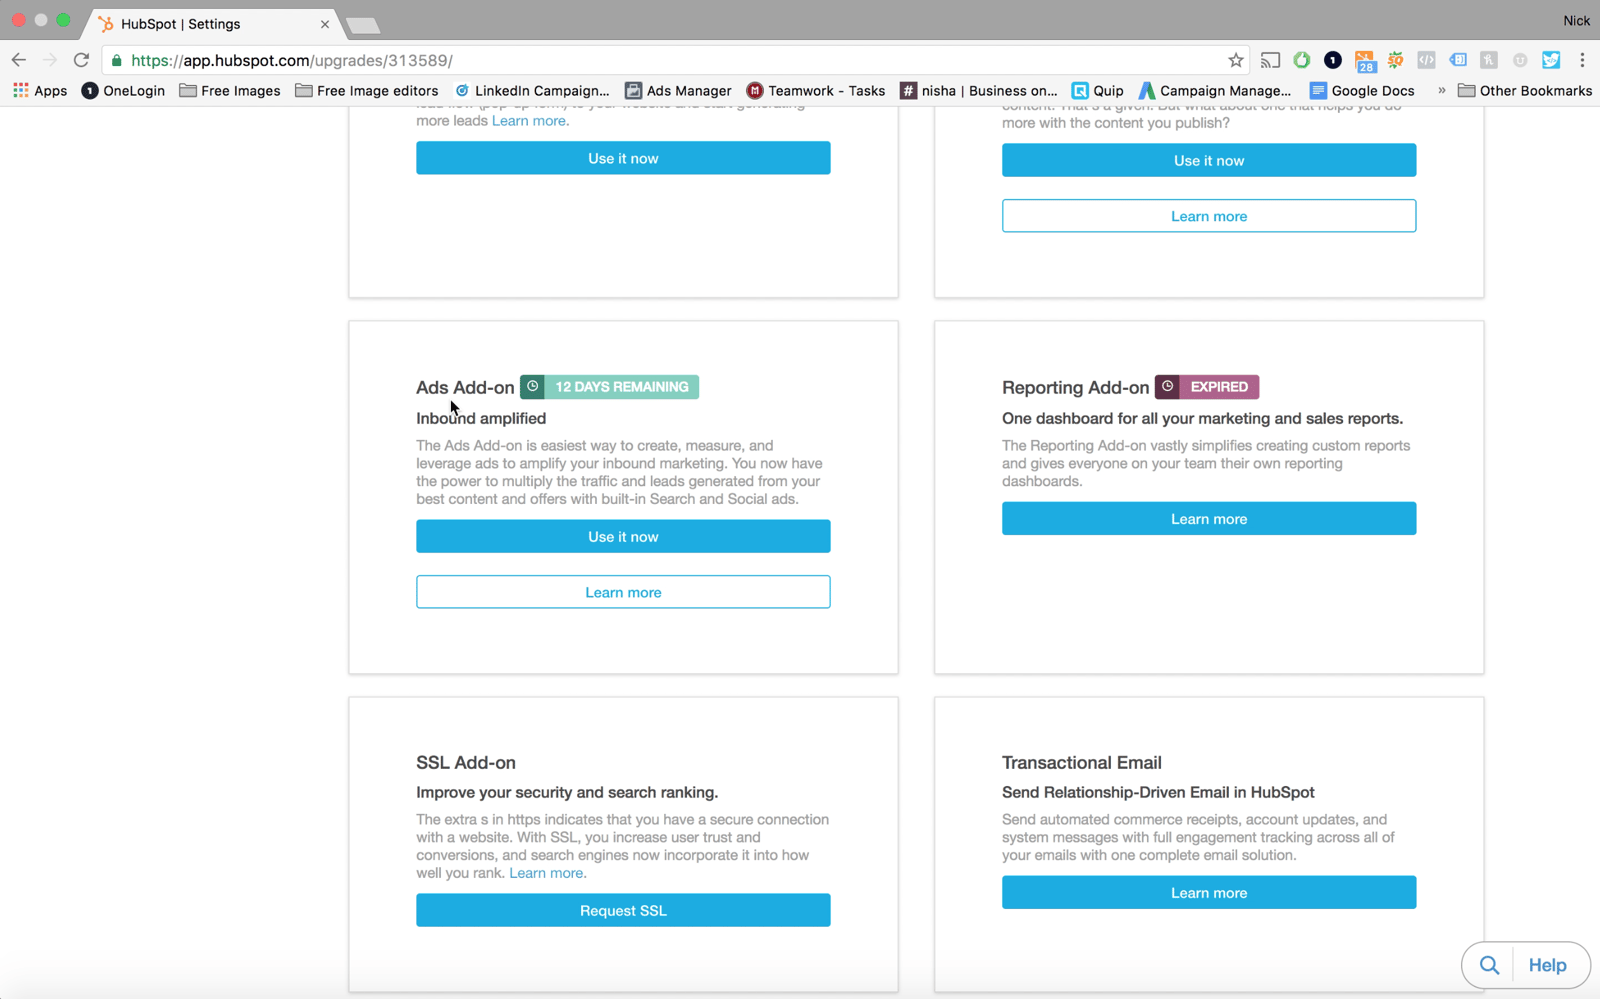Click the Chrome Cast icon

(x=1270, y=60)
